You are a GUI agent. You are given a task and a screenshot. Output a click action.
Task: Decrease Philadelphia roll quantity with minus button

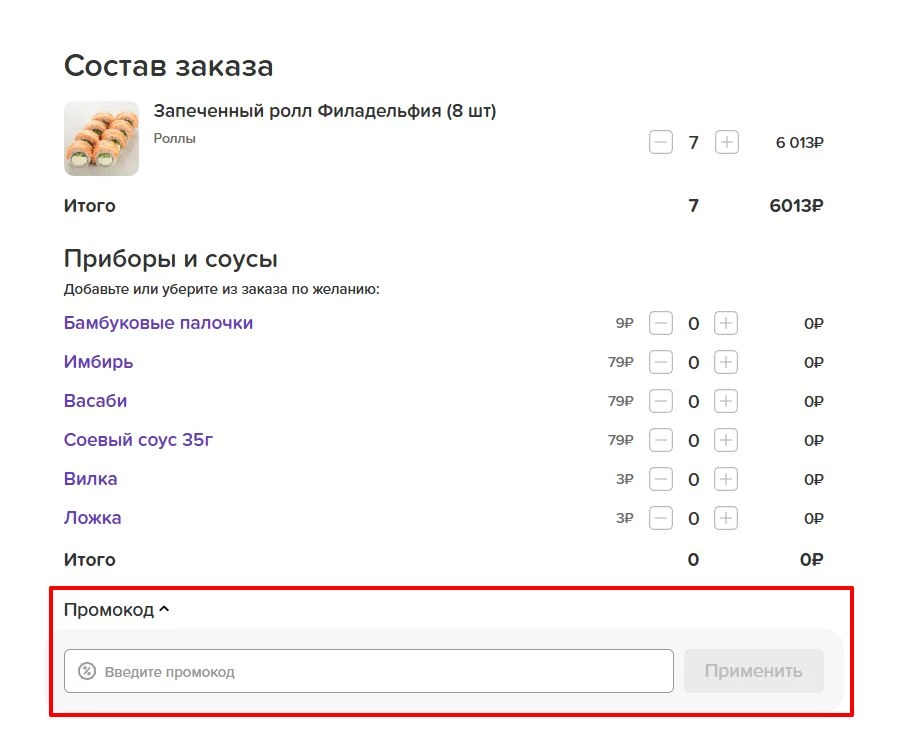(661, 143)
